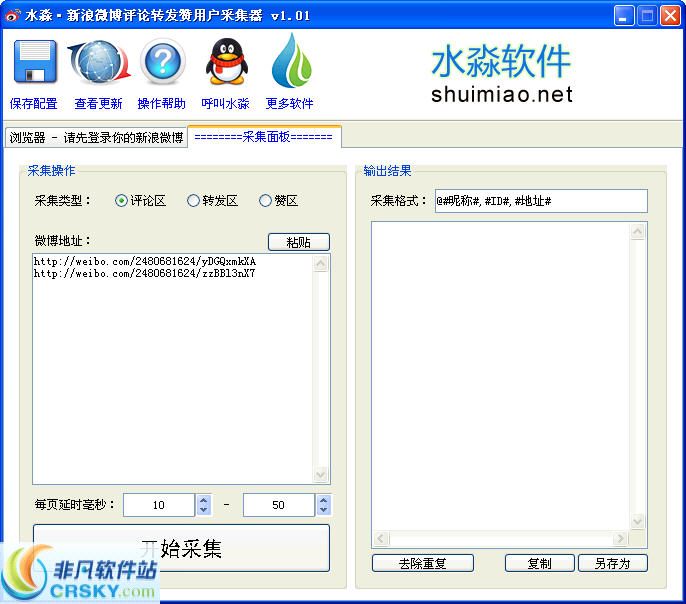The image size is (686, 604).
Task: Click the output area scroll down arrow
Action: [x=637, y=521]
